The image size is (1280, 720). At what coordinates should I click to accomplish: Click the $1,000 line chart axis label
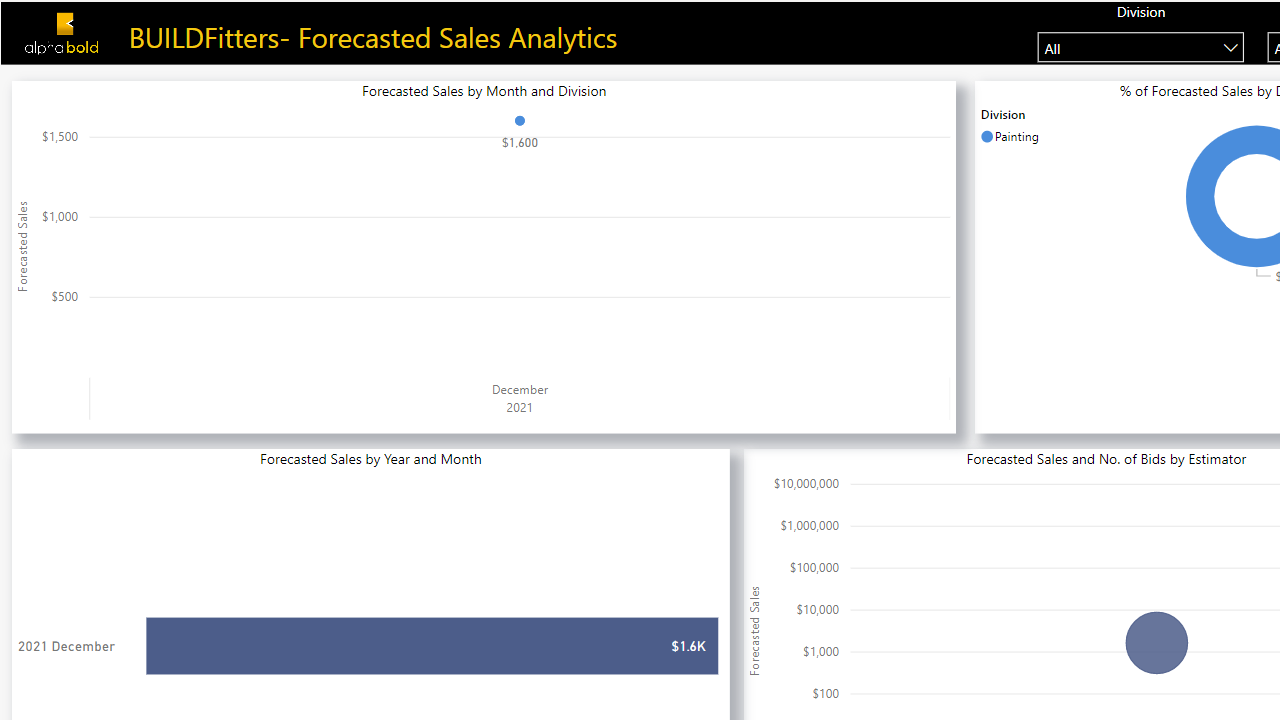click(x=60, y=217)
